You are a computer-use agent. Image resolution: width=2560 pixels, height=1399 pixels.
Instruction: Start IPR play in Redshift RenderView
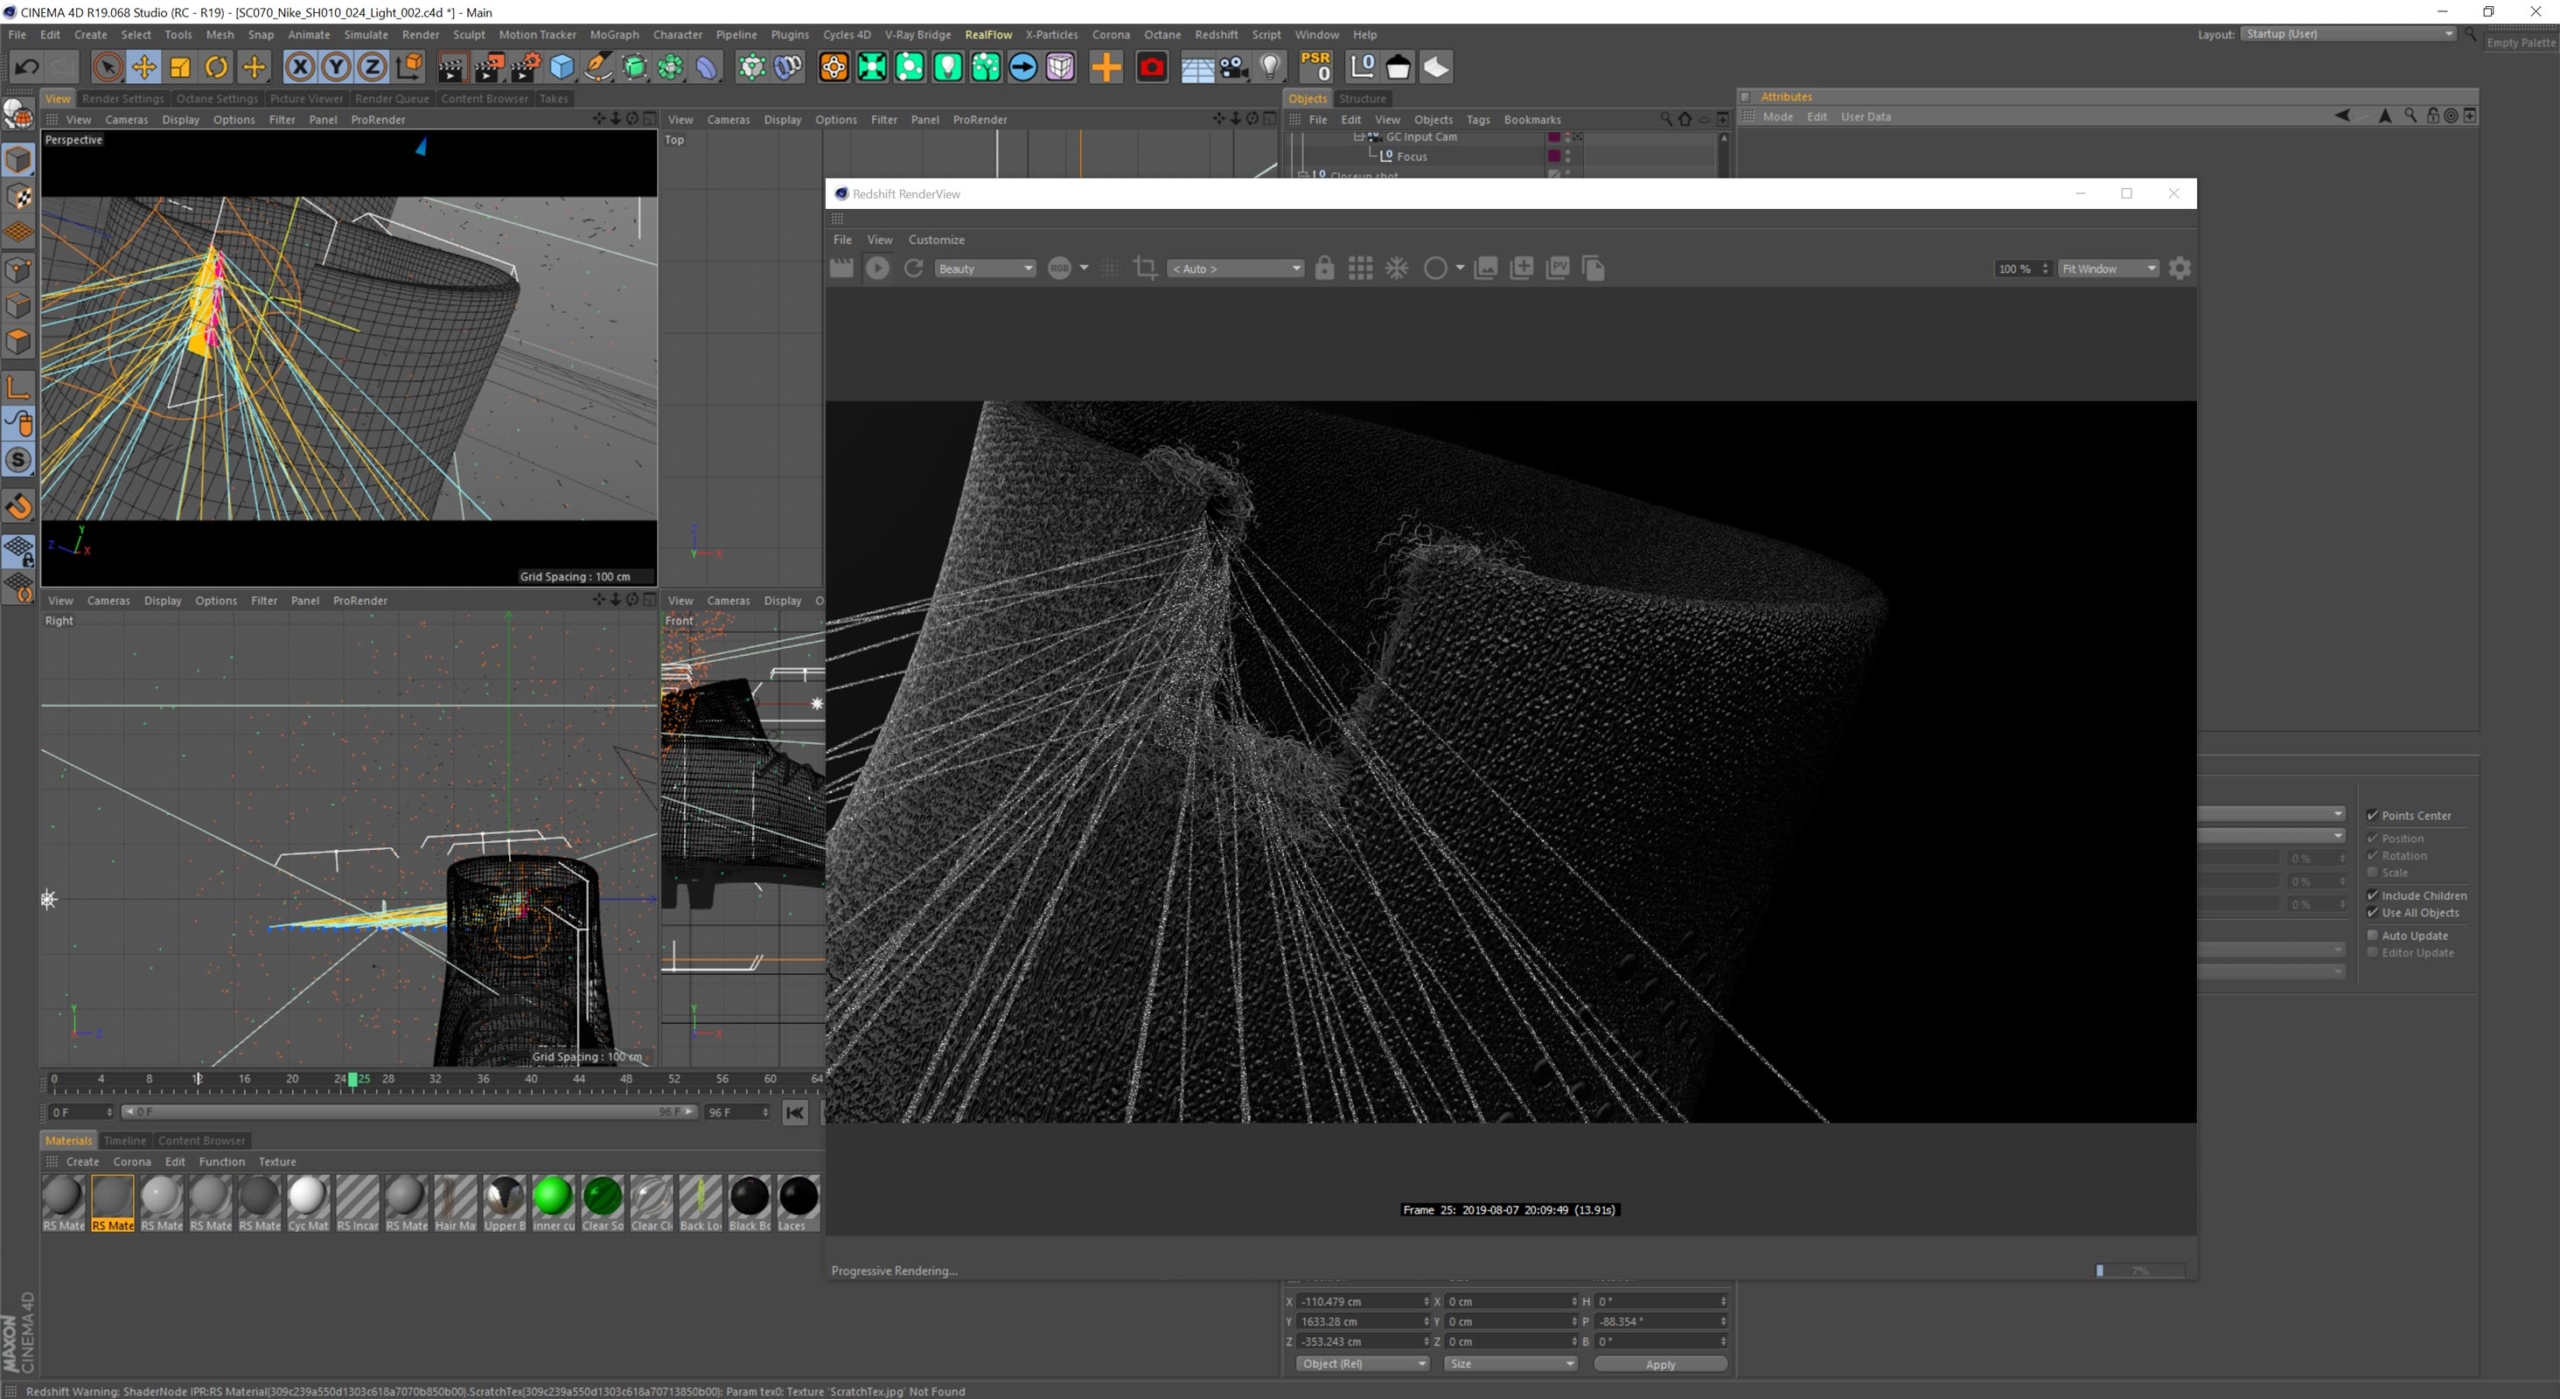click(877, 268)
